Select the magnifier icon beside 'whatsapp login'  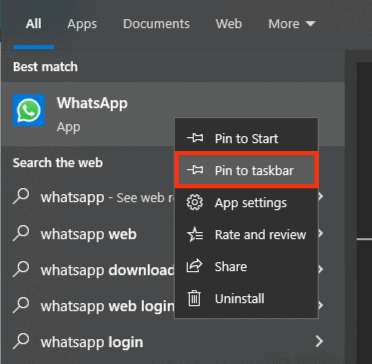[x=21, y=342]
